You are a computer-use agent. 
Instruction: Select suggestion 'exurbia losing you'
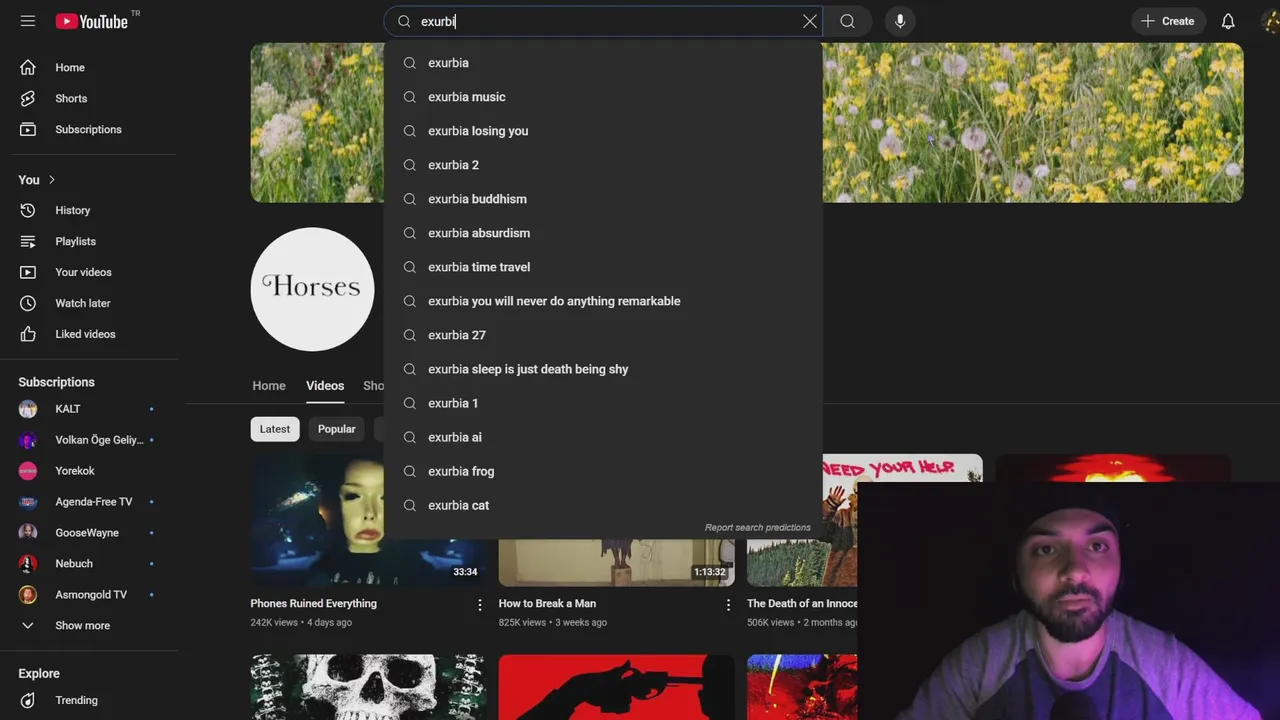[x=603, y=131]
